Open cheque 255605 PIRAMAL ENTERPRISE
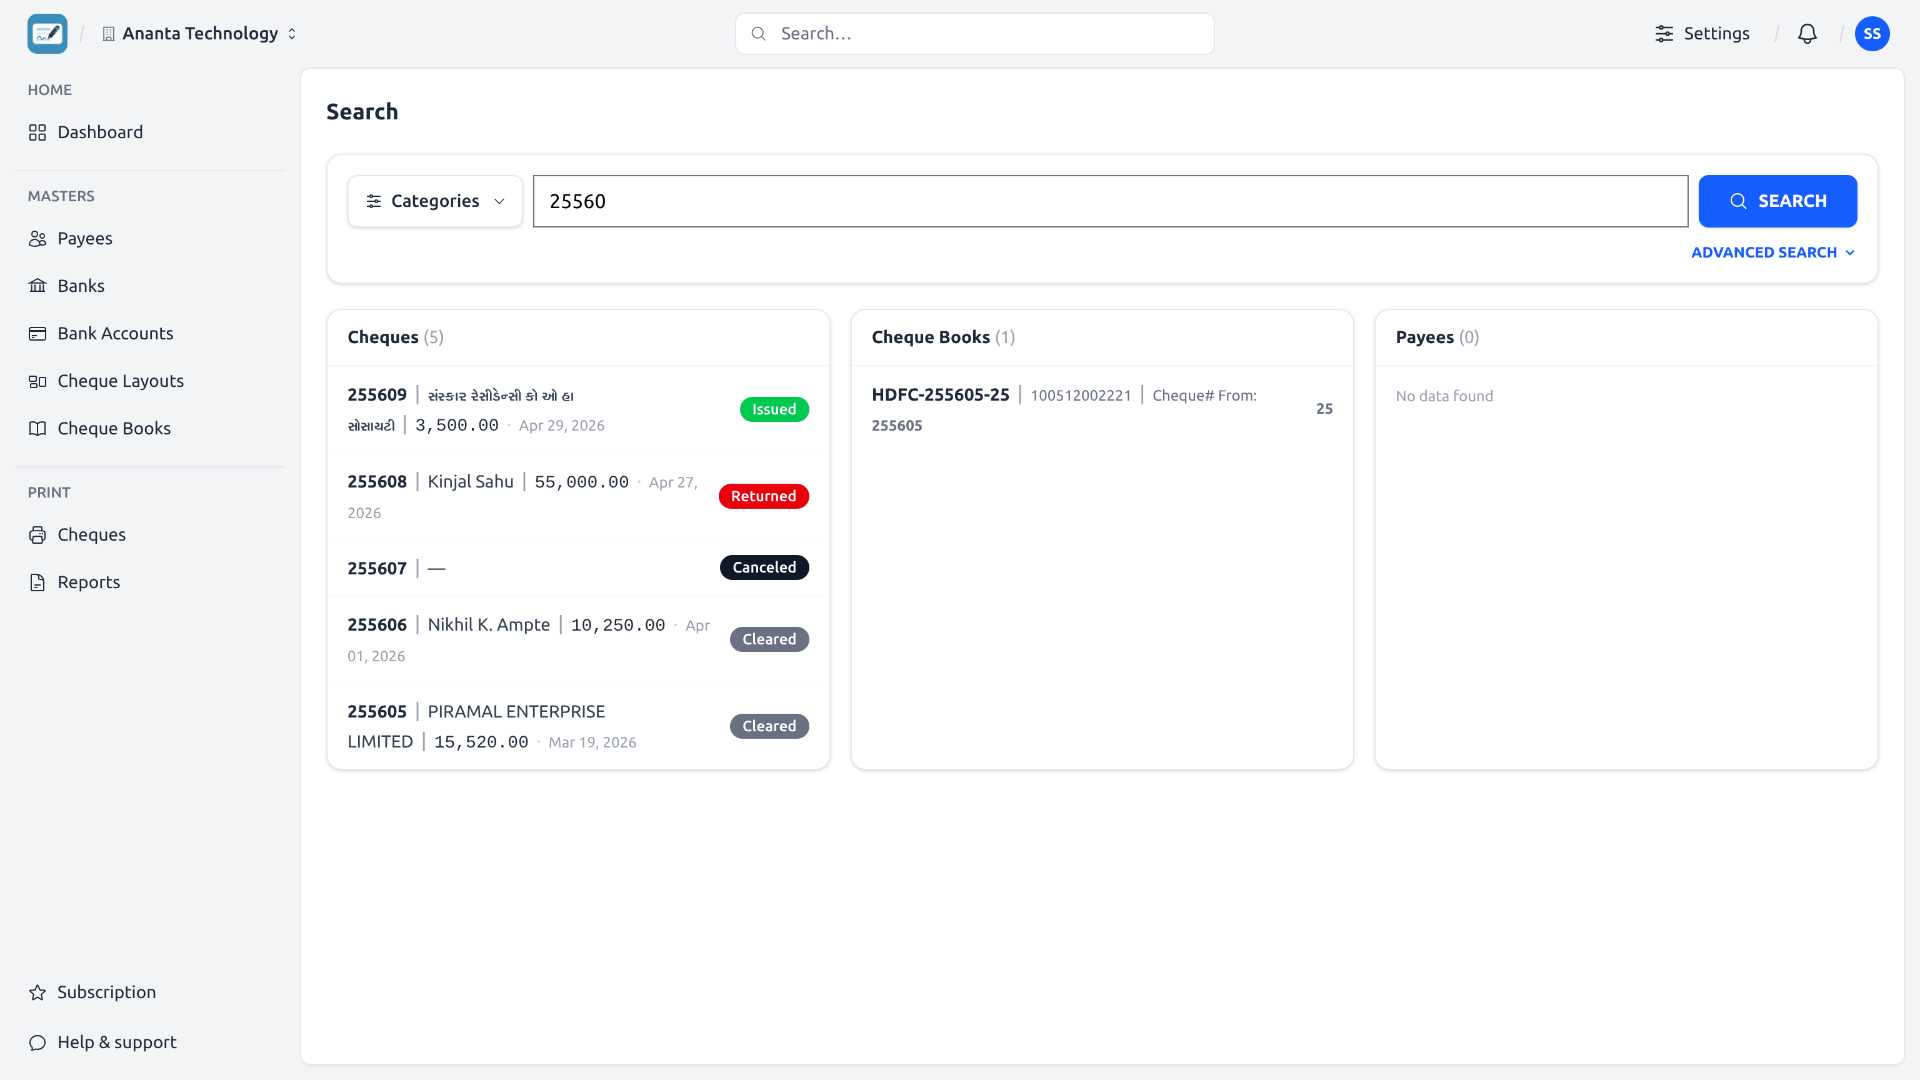 [x=578, y=726]
